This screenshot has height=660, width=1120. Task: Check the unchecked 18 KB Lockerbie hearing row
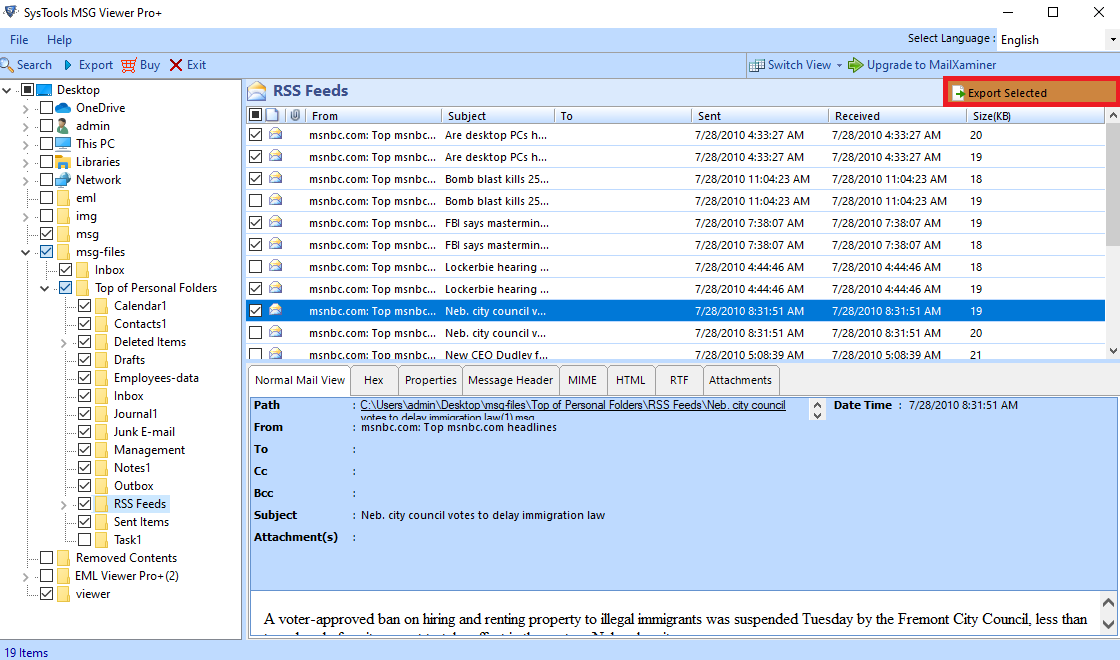pos(255,266)
